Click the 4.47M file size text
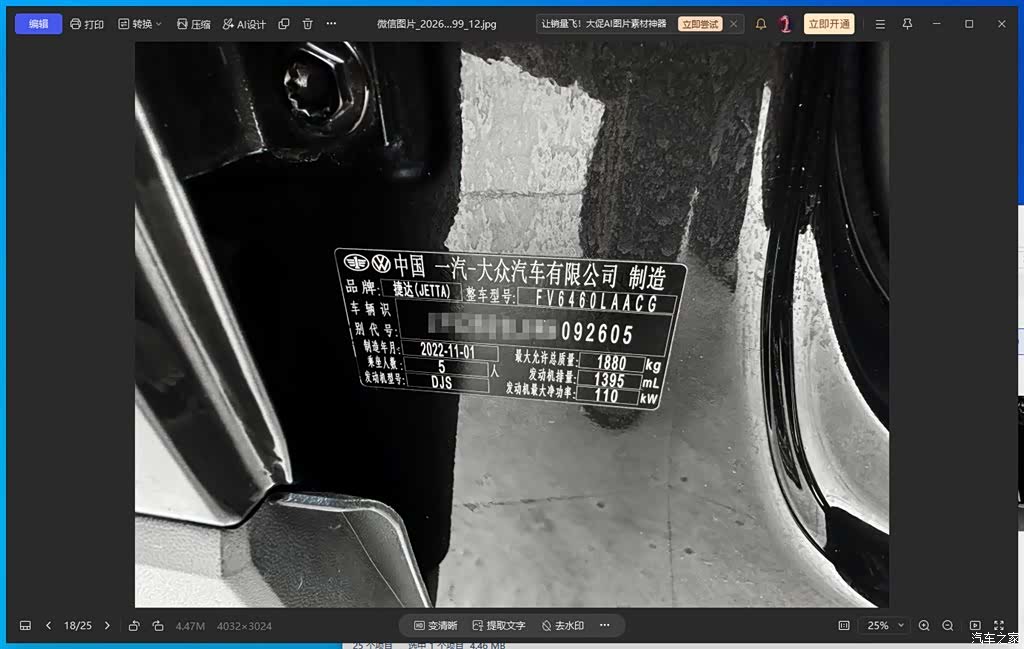Image resolution: width=1024 pixels, height=649 pixels. point(190,626)
